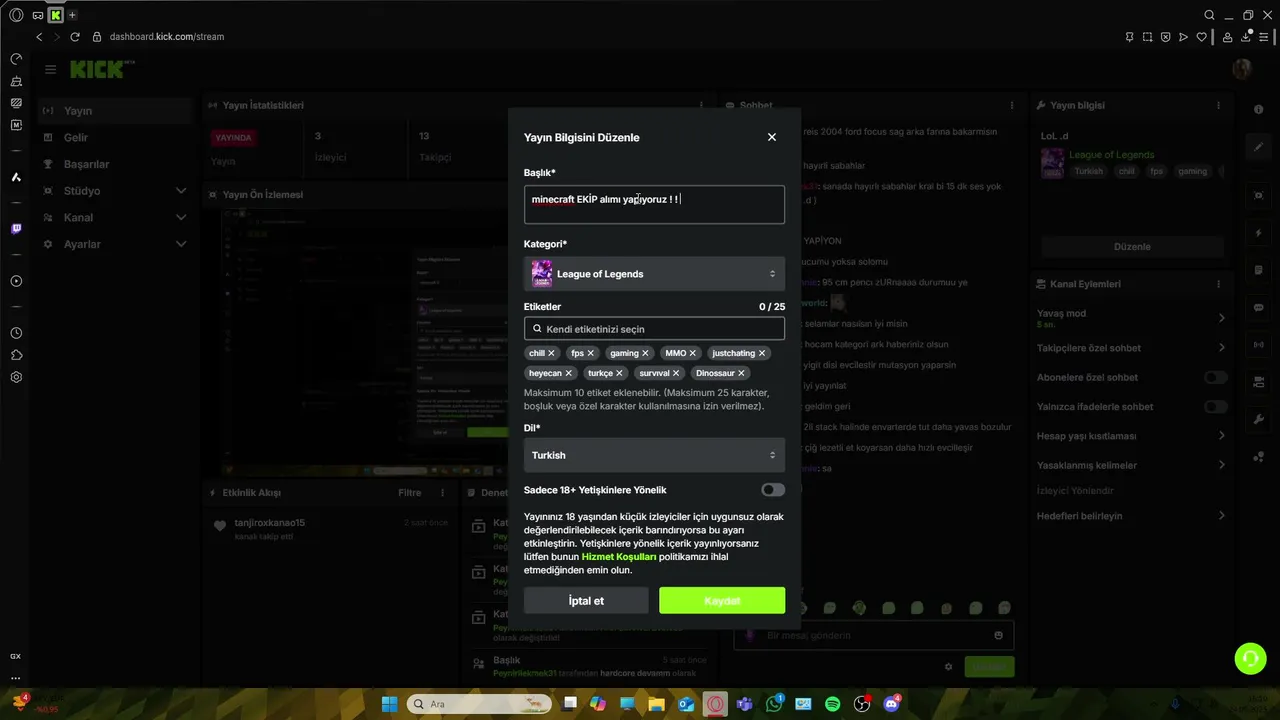Viewport: 1280px width, 720px height.
Task: Open the Kategori dropdown showing League of Legends
Action: pos(654,274)
